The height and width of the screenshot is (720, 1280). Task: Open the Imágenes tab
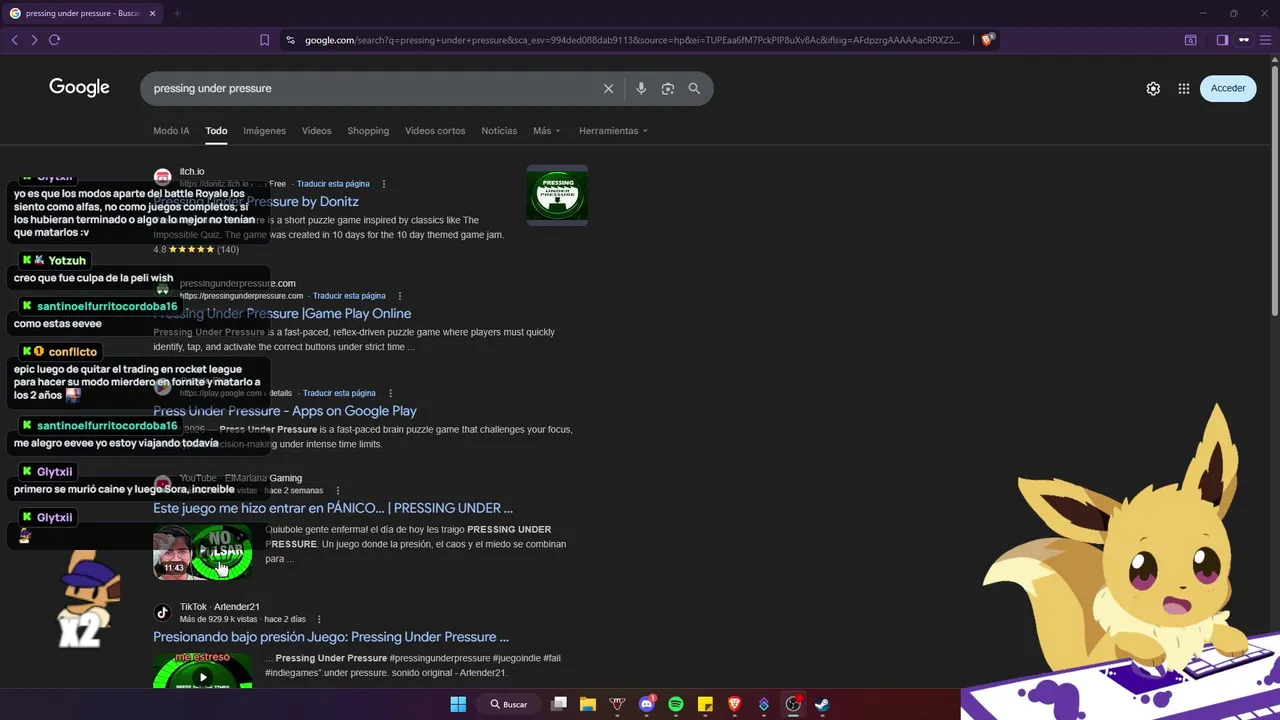click(264, 131)
